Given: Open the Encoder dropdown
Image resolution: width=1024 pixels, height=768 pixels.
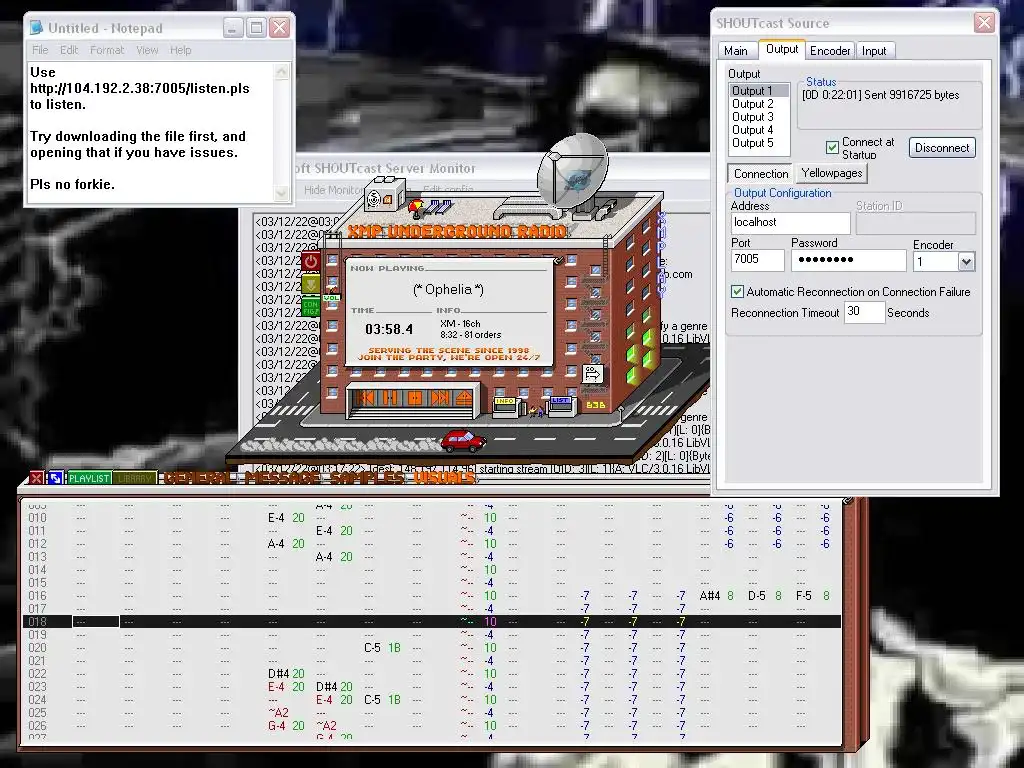Looking at the screenshot, I should point(966,262).
